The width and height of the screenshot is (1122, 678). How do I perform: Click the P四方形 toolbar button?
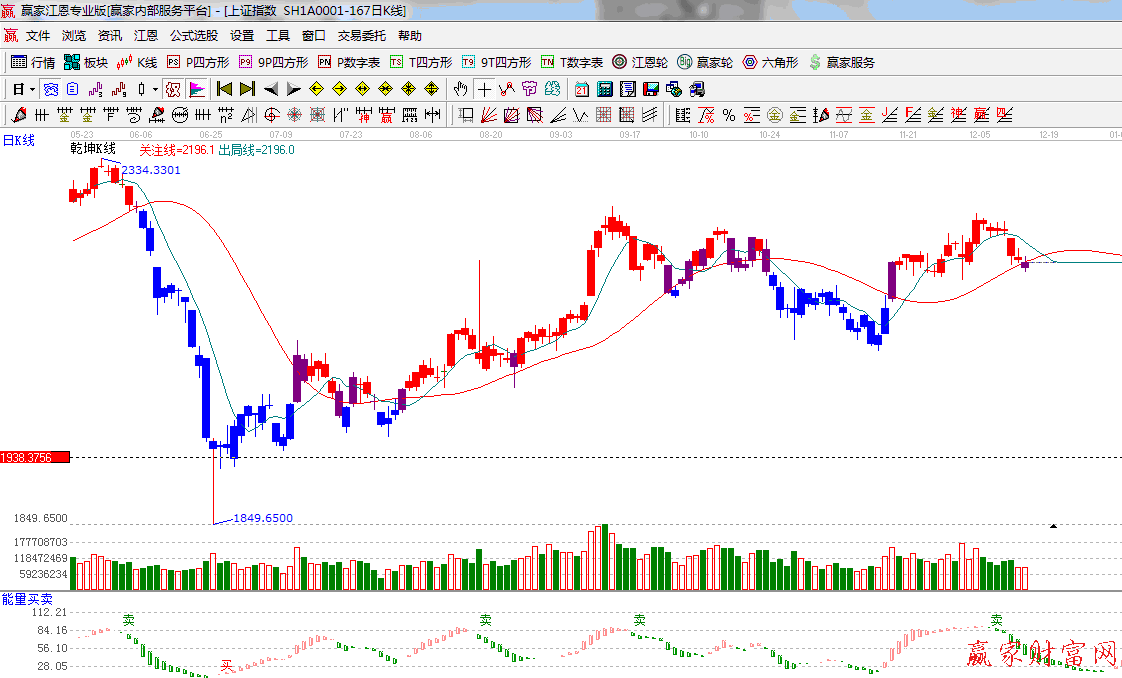click(x=197, y=62)
